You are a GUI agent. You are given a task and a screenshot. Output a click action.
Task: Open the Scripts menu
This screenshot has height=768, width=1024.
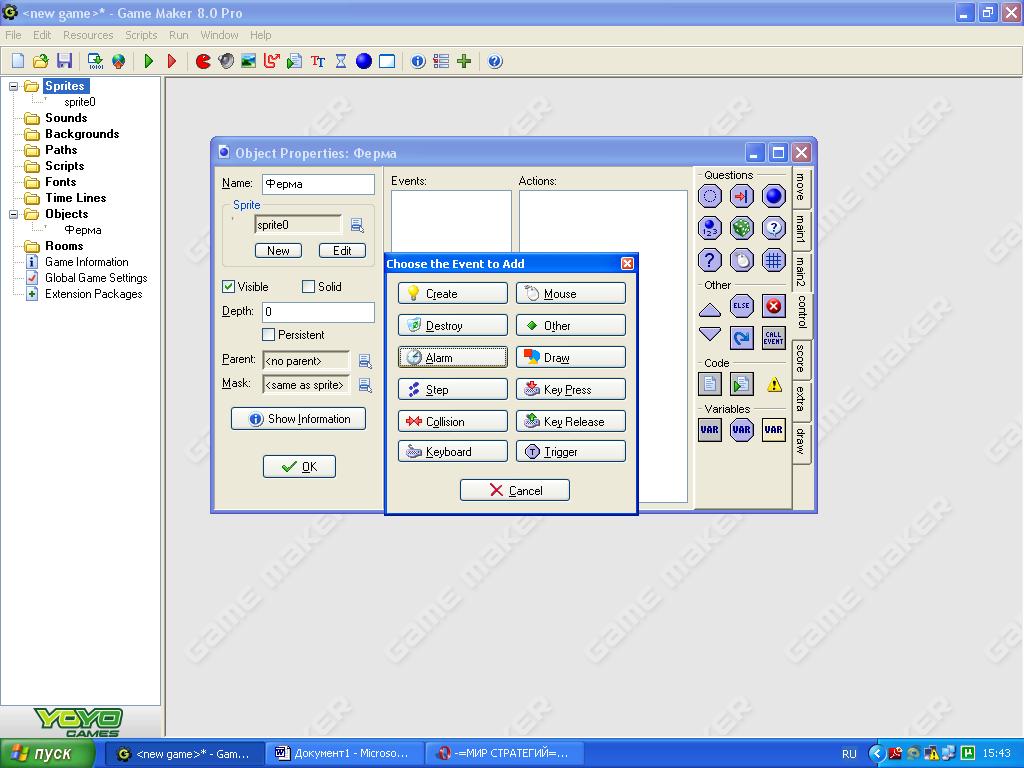[141, 35]
